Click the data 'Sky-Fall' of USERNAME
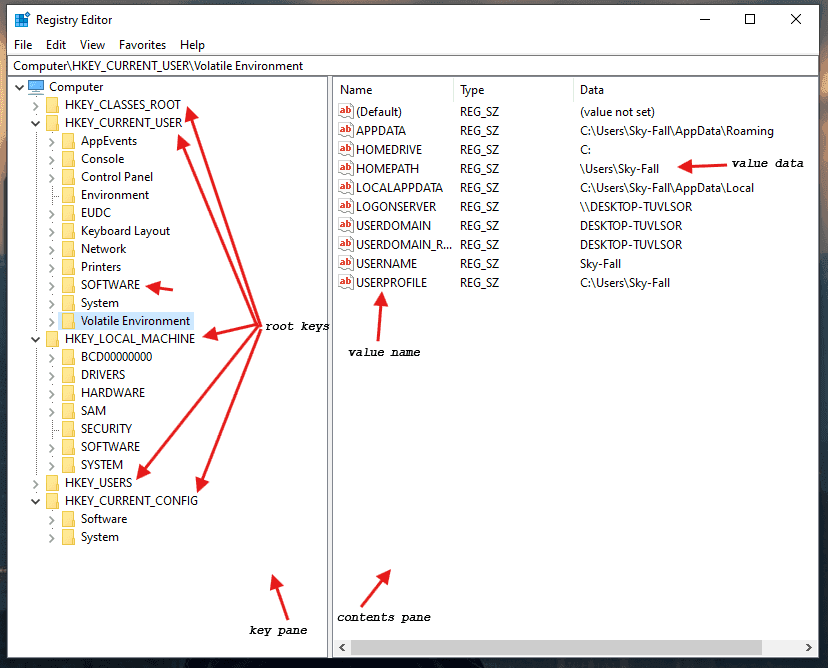The image size is (828, 668). tap(600, 264)
